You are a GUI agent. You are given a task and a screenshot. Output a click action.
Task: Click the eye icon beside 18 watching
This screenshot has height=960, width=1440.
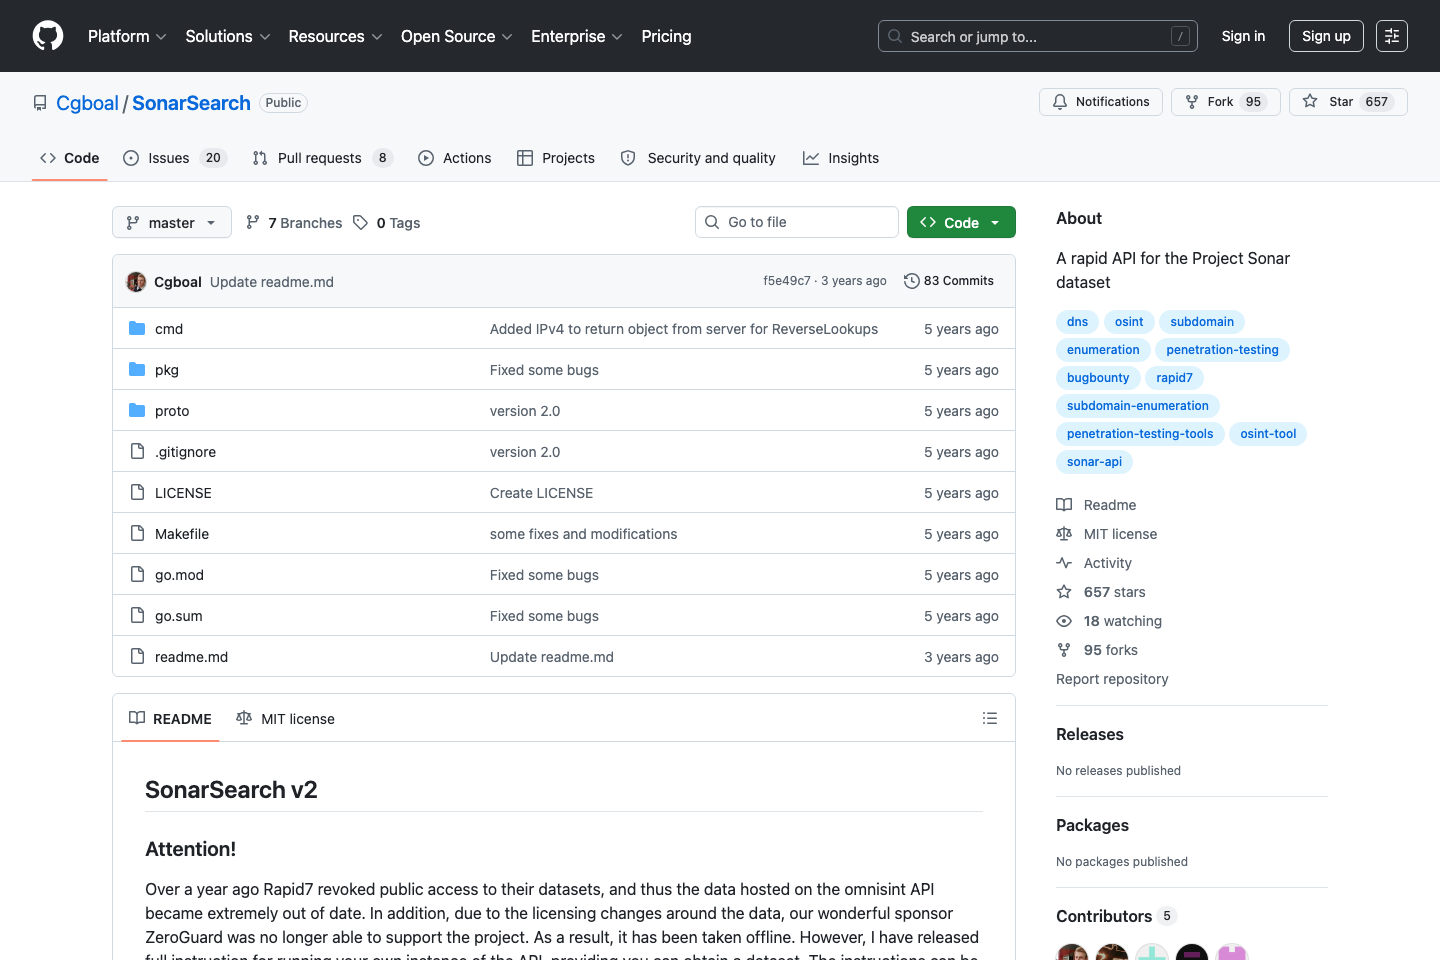(1063, 621)
